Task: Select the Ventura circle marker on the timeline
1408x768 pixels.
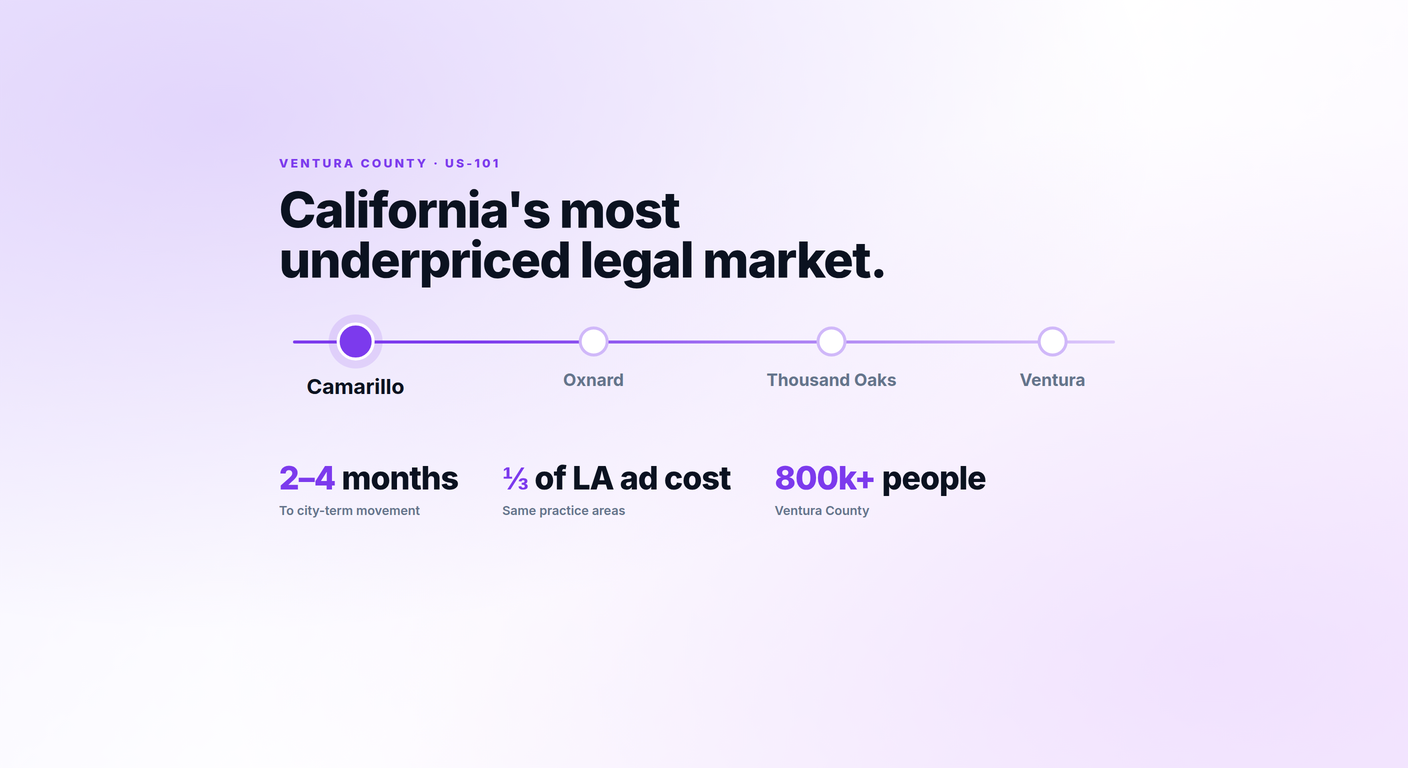Action: 1052,342
